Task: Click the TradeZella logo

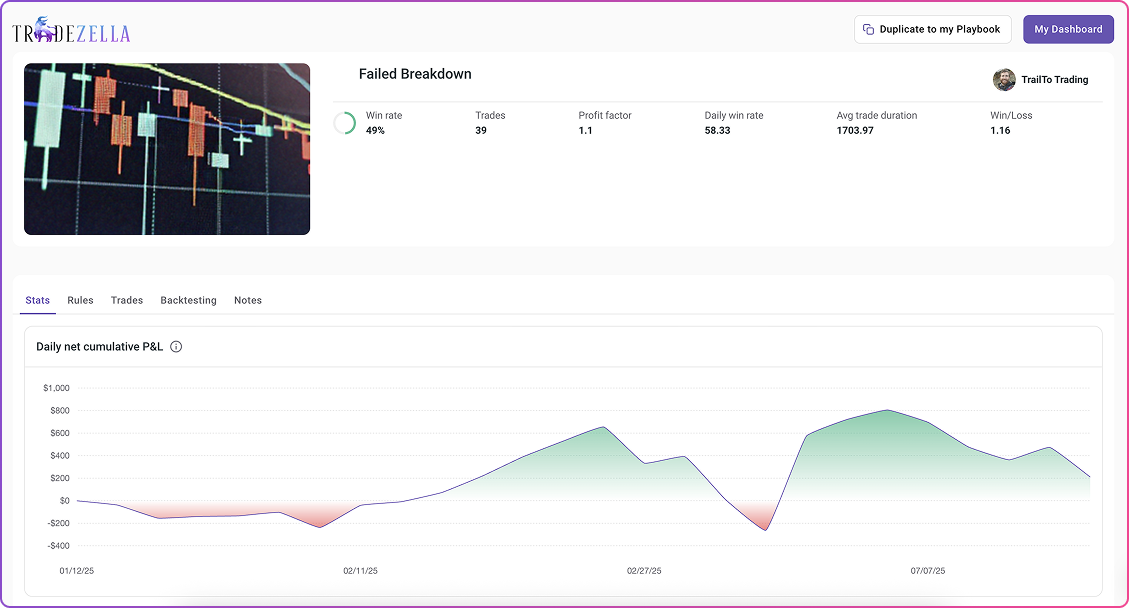Action: point(71,32)
